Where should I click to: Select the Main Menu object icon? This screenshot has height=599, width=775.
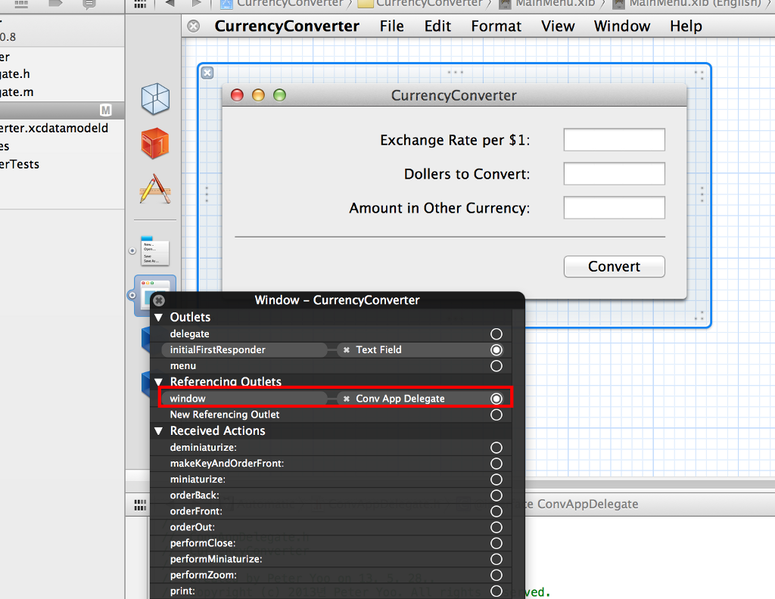tap(154, 250)
